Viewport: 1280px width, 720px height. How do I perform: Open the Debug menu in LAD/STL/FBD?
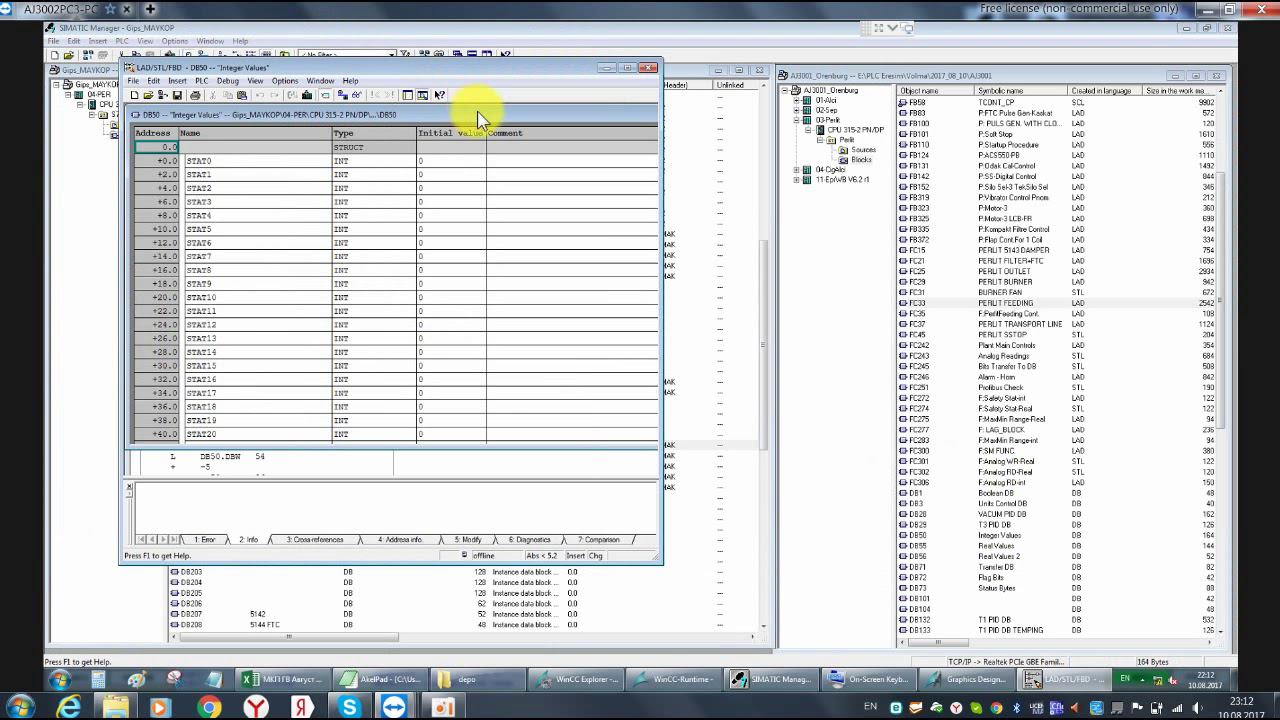(x=228, y=81)
